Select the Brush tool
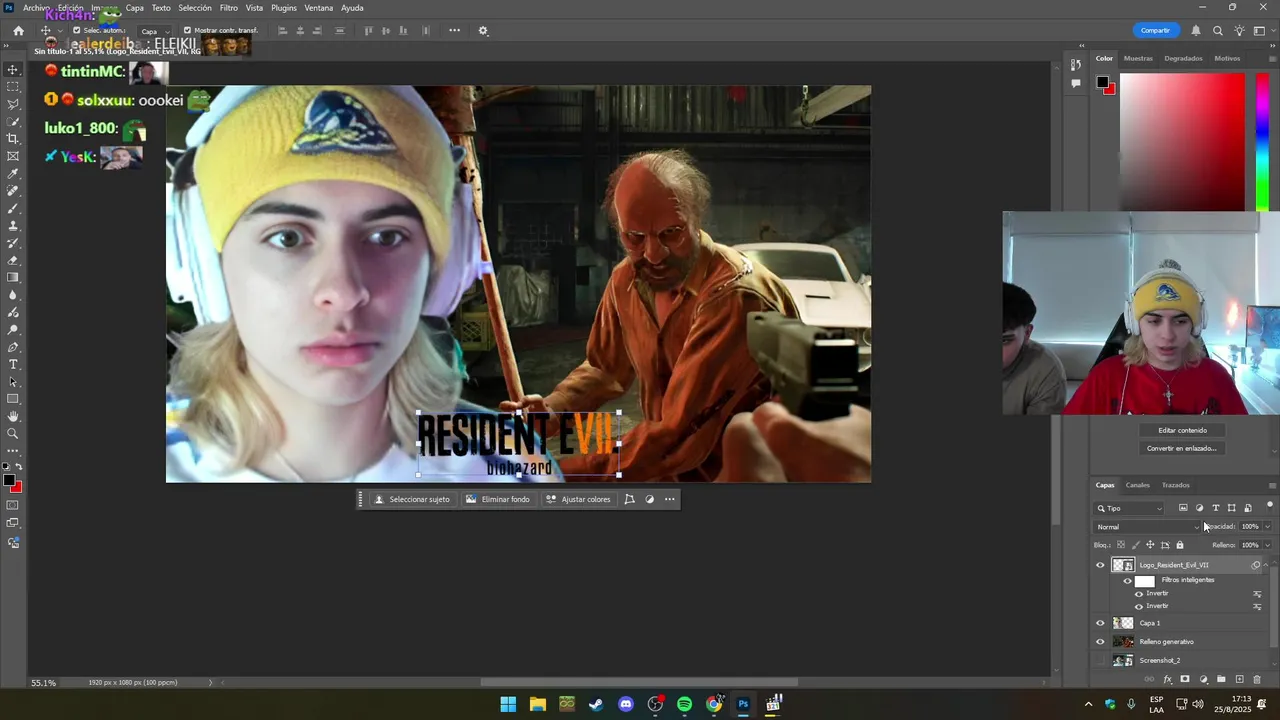Viewport: 1280px width, 720px height. [x=13, y=208]
